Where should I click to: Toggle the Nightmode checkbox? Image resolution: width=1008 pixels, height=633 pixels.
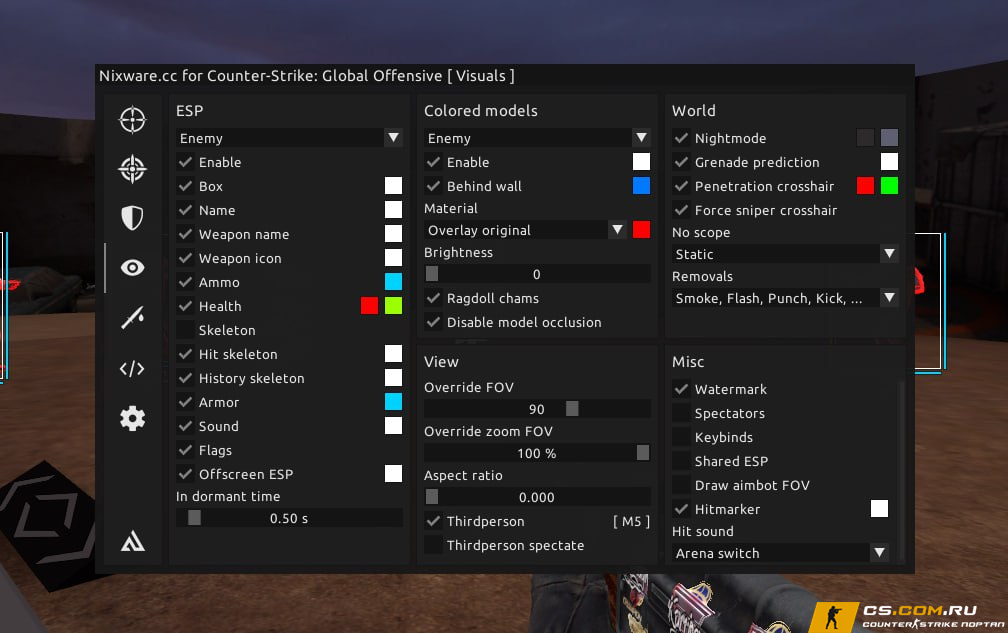(x=681, y=138)
